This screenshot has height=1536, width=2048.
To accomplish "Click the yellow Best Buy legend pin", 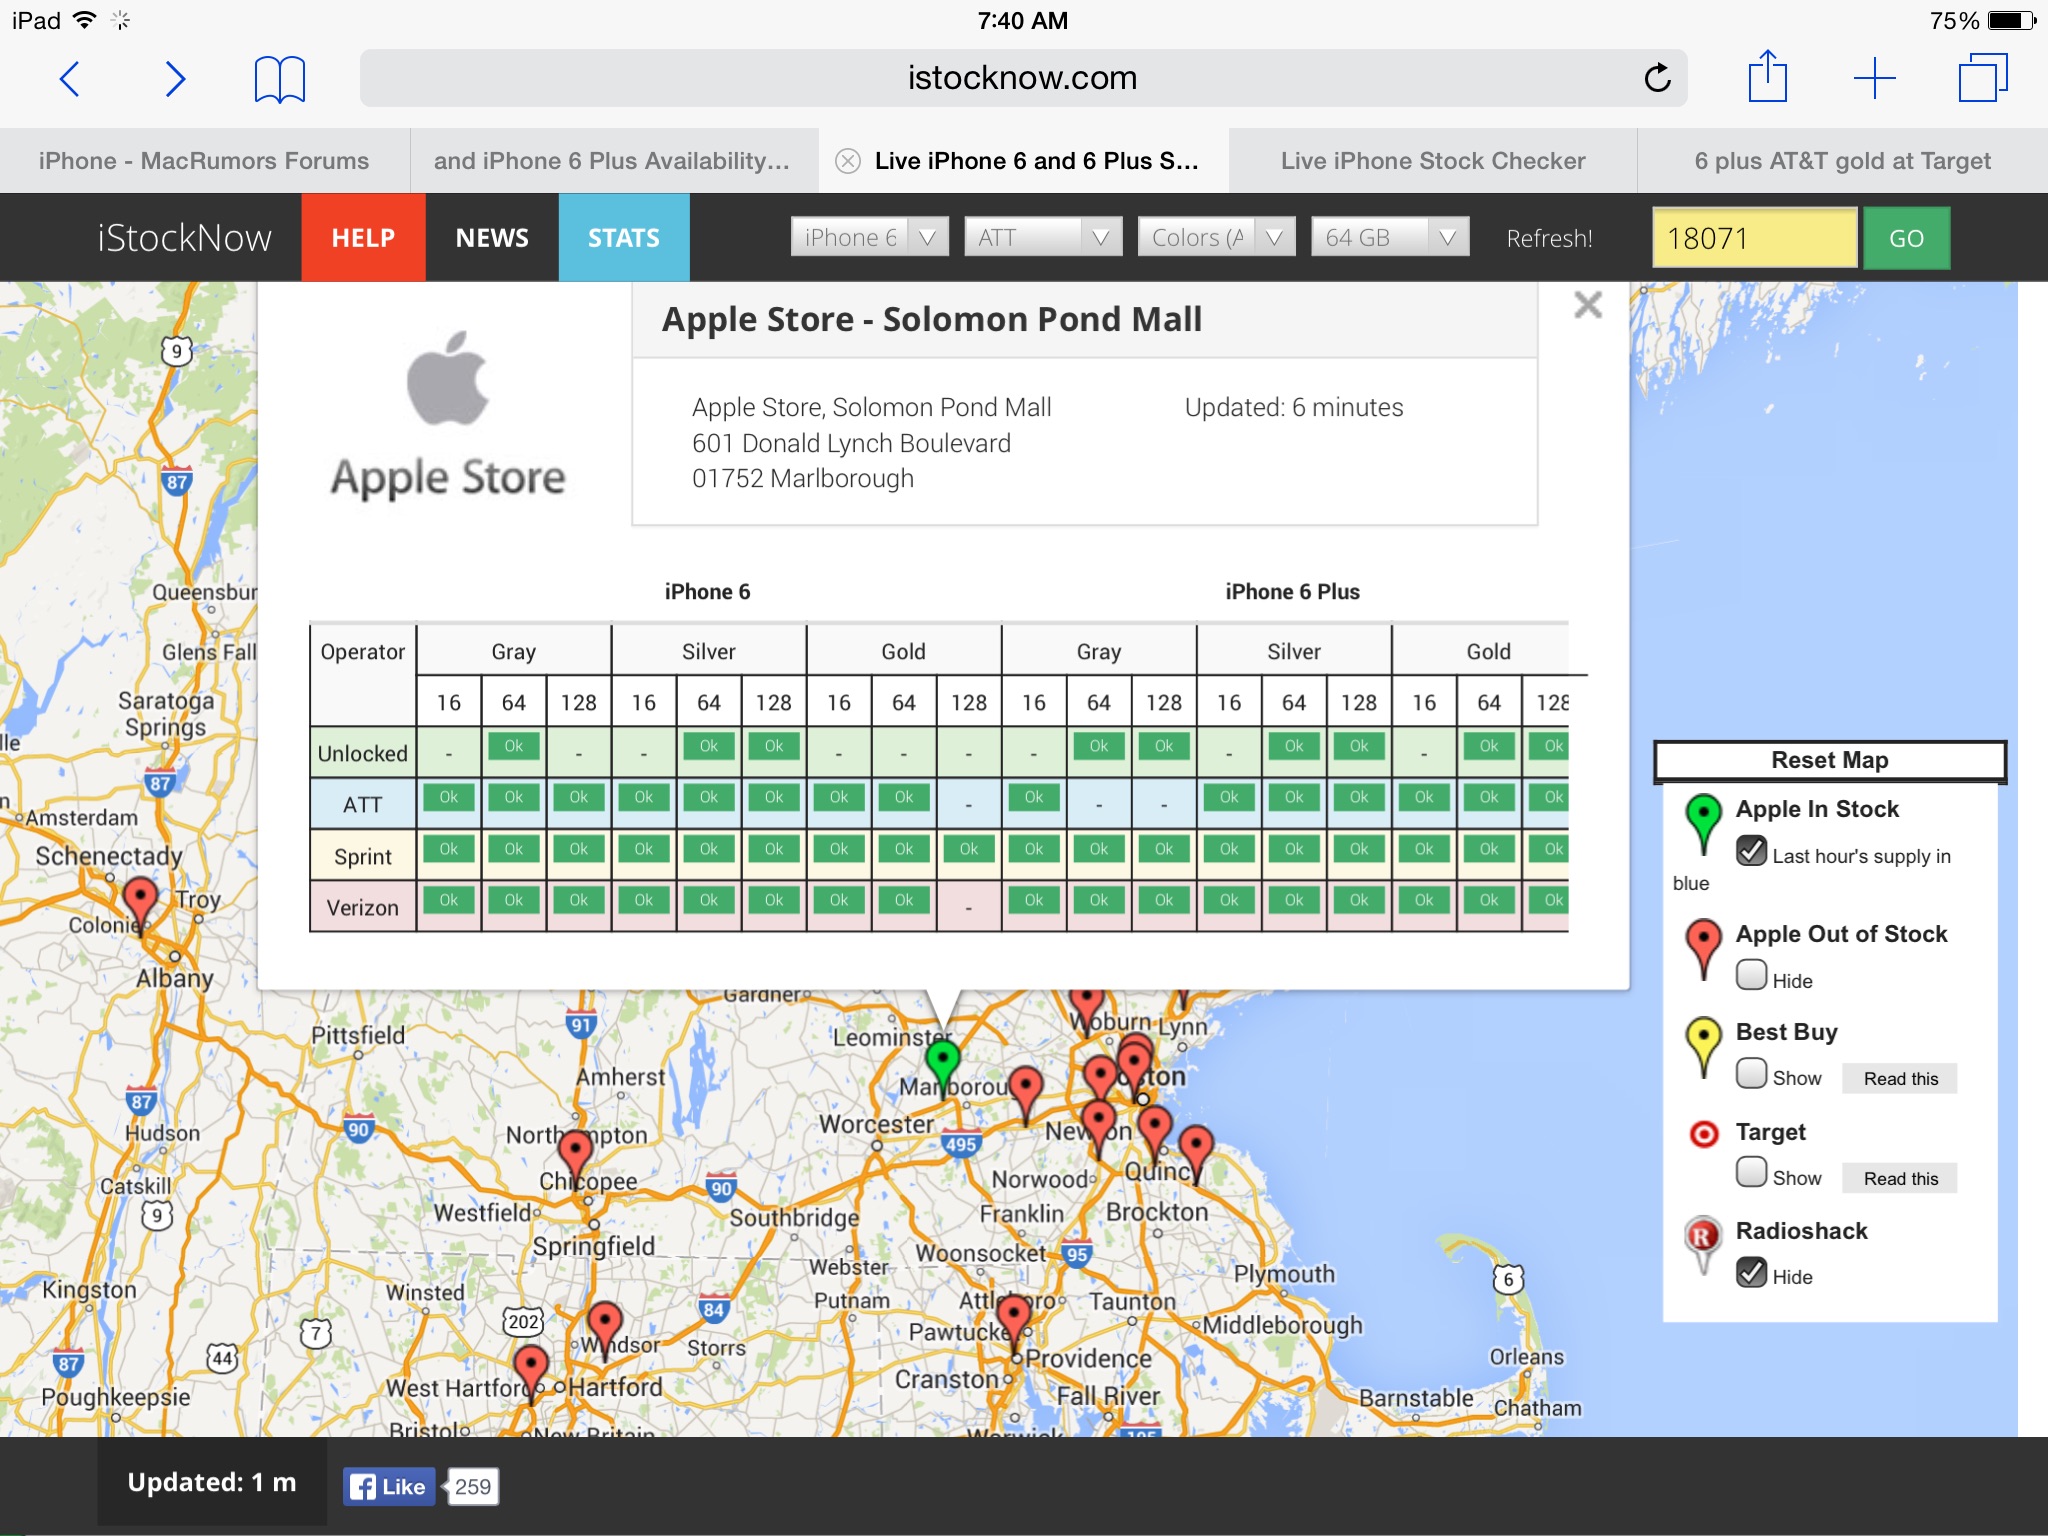I will coord(1703,1045).
